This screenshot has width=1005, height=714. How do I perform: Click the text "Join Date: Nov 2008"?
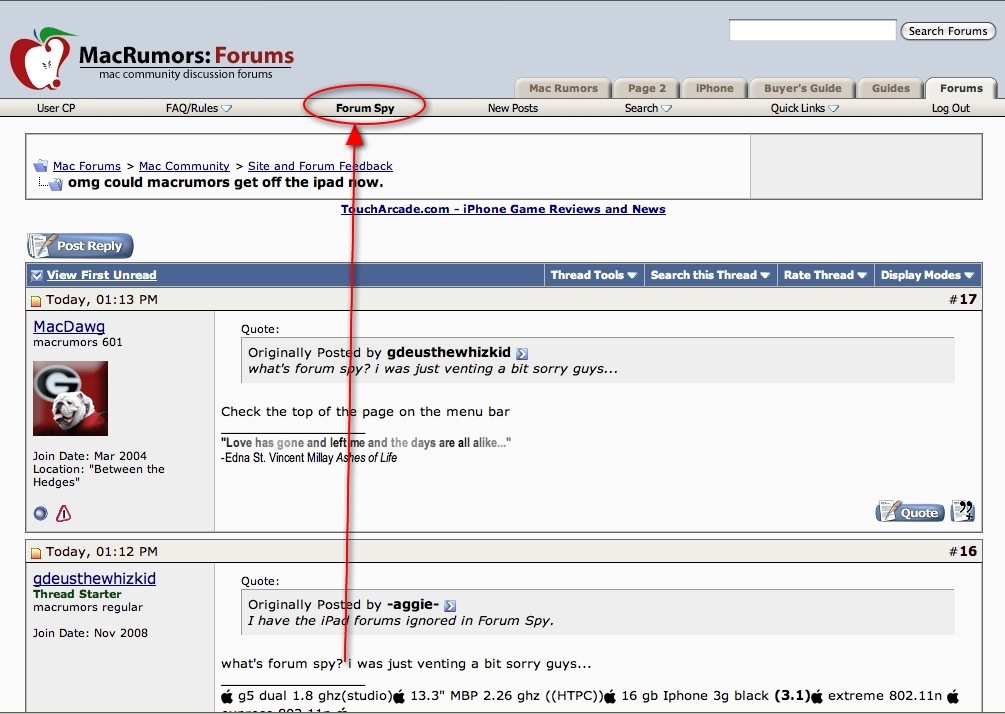click(x=90, y=633)
